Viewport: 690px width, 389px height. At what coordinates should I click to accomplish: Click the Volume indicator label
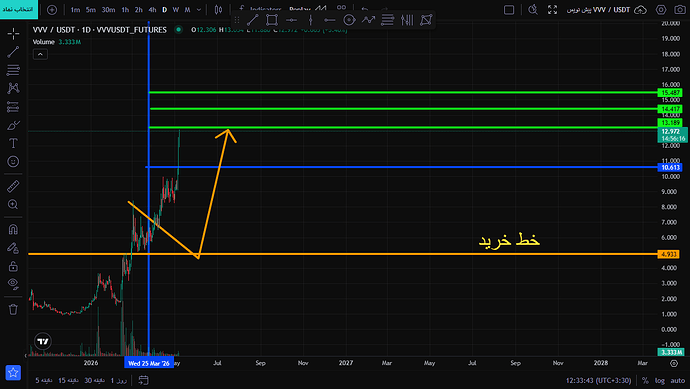coord(44,42)
